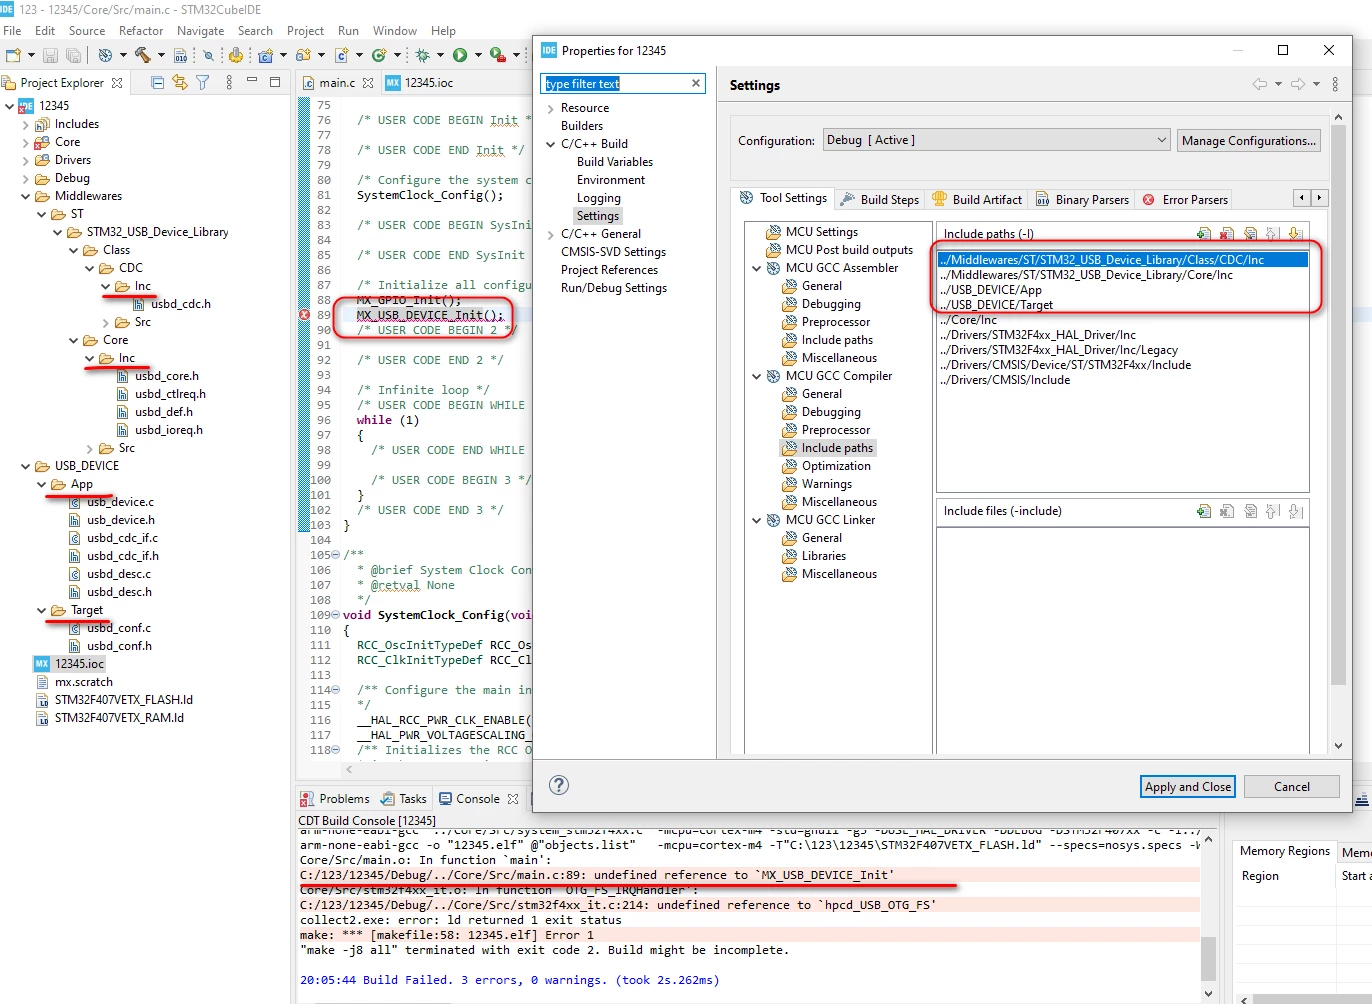The width and height of the screenshot is (1372, 1004).
Task: Collapse the USB_DEVICE folder in Project Explorer
Action: [26, 466]
